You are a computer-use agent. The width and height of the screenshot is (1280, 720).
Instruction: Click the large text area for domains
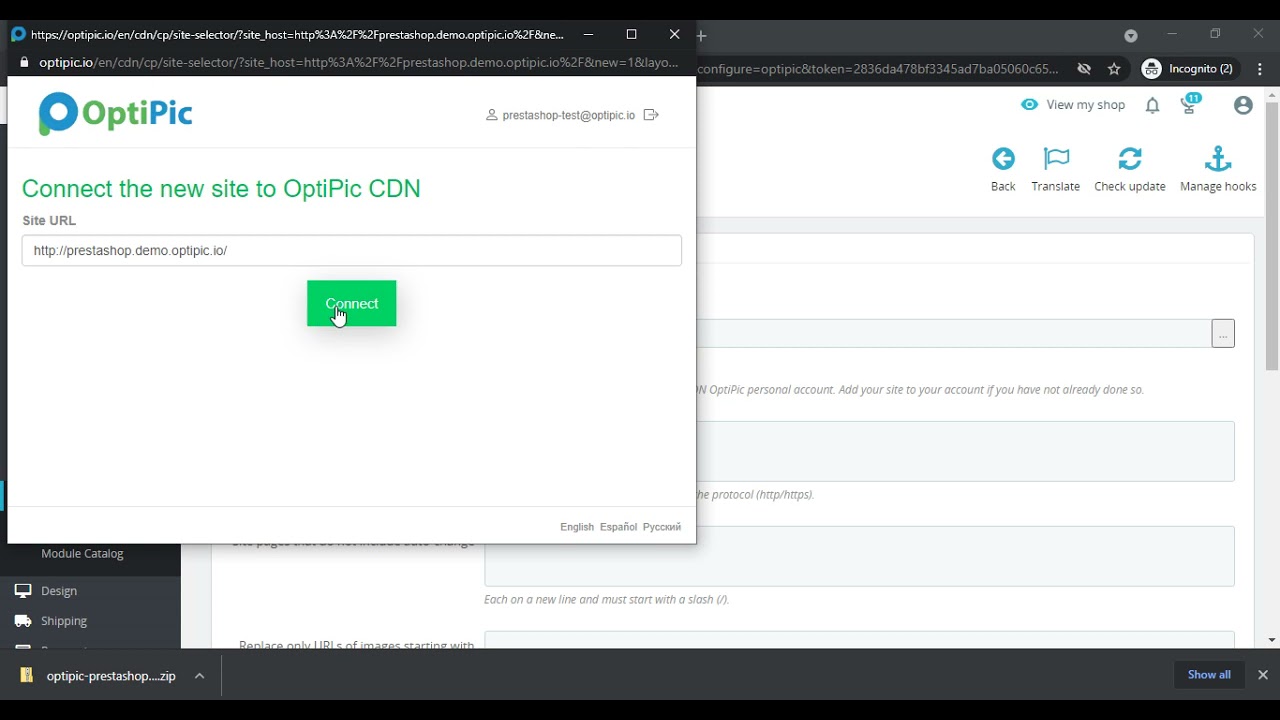(965, 451)
